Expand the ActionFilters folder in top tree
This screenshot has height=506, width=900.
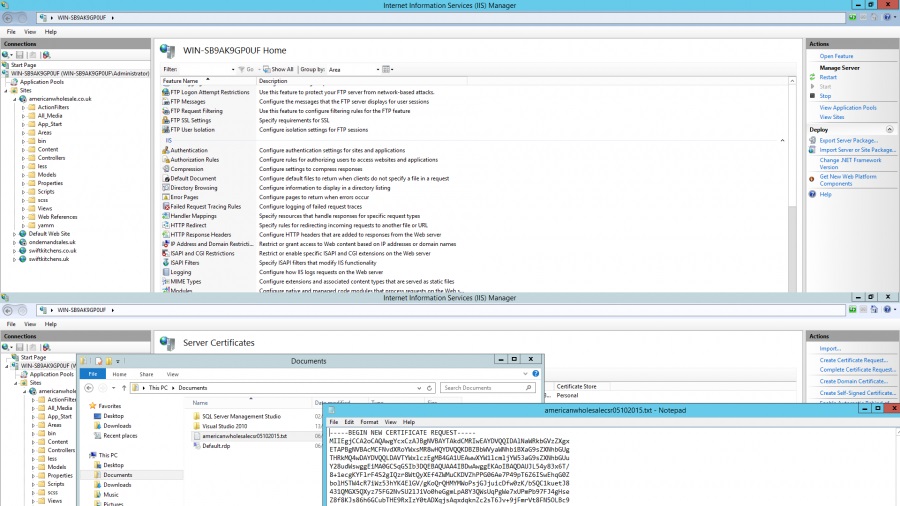coord(24,107)
